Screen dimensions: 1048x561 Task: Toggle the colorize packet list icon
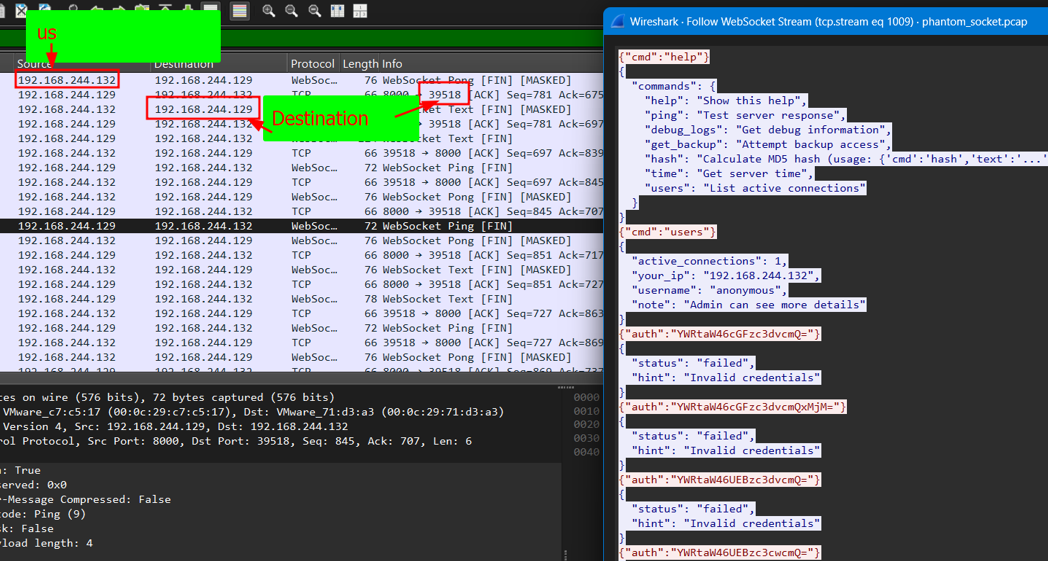click(x=239, y=10)
